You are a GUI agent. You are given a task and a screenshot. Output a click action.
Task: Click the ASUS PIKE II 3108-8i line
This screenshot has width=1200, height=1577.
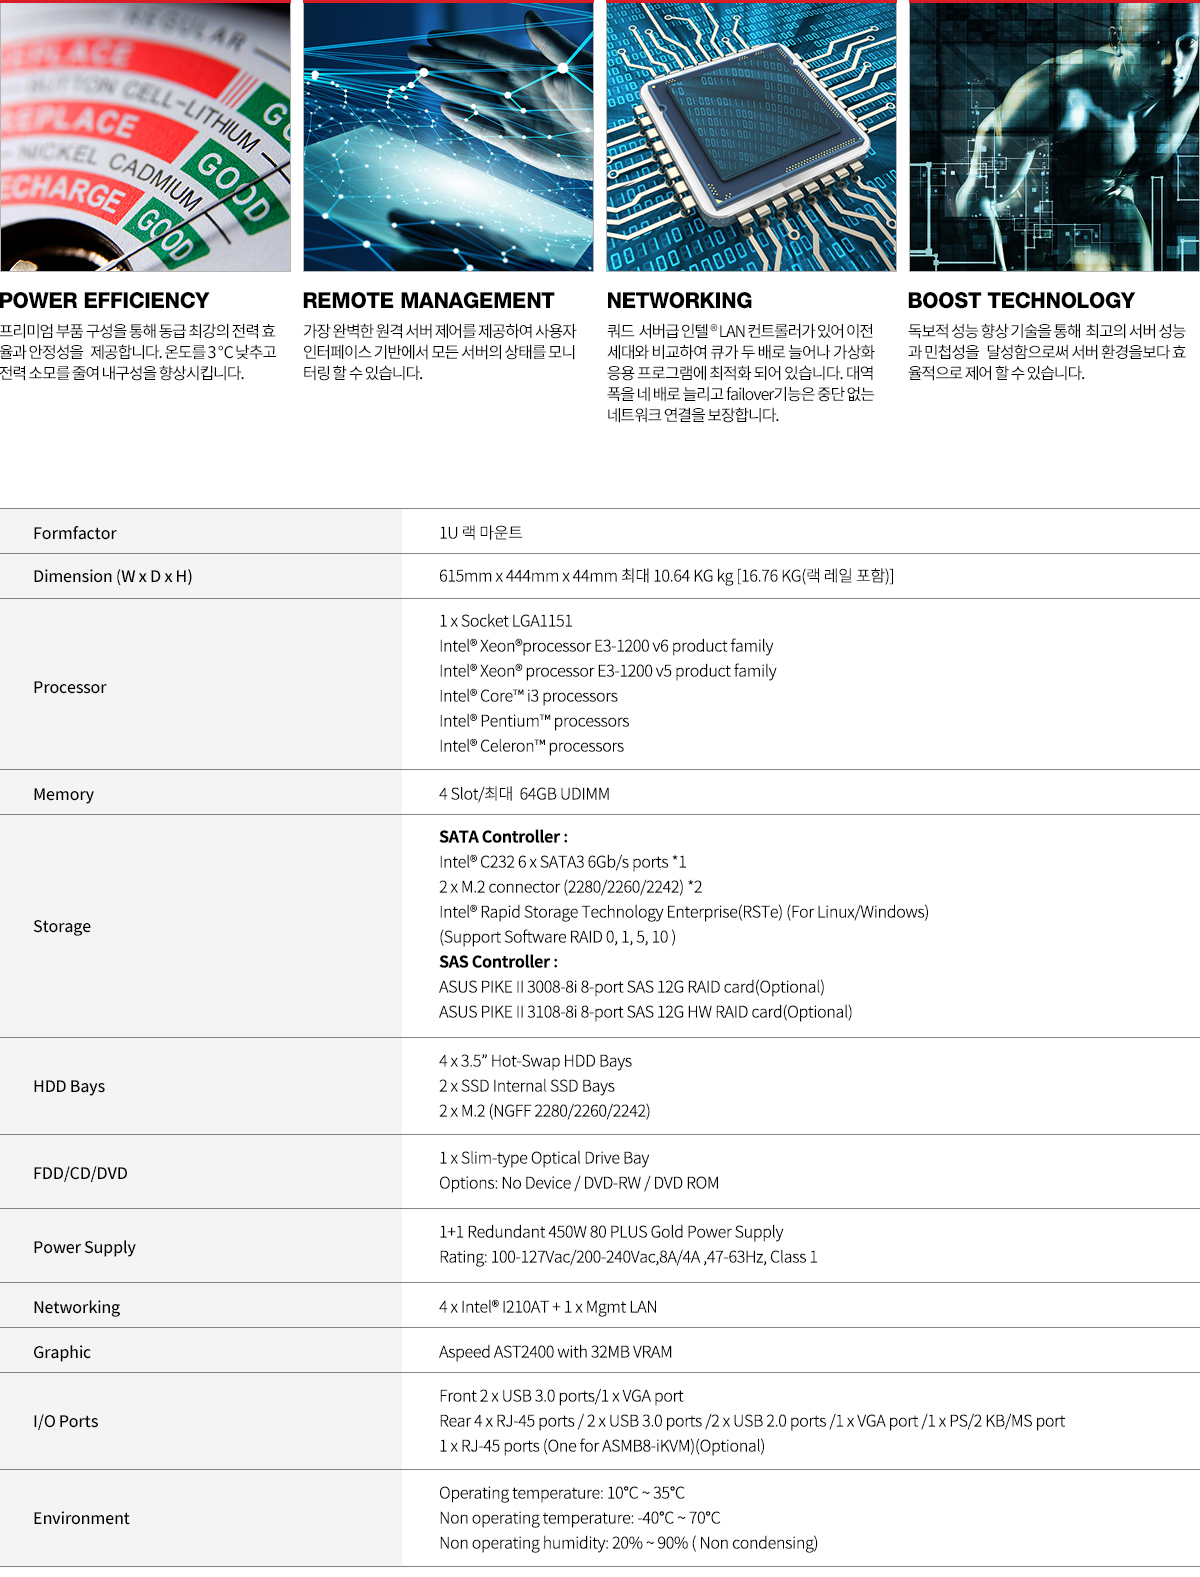click(646, 1012)
